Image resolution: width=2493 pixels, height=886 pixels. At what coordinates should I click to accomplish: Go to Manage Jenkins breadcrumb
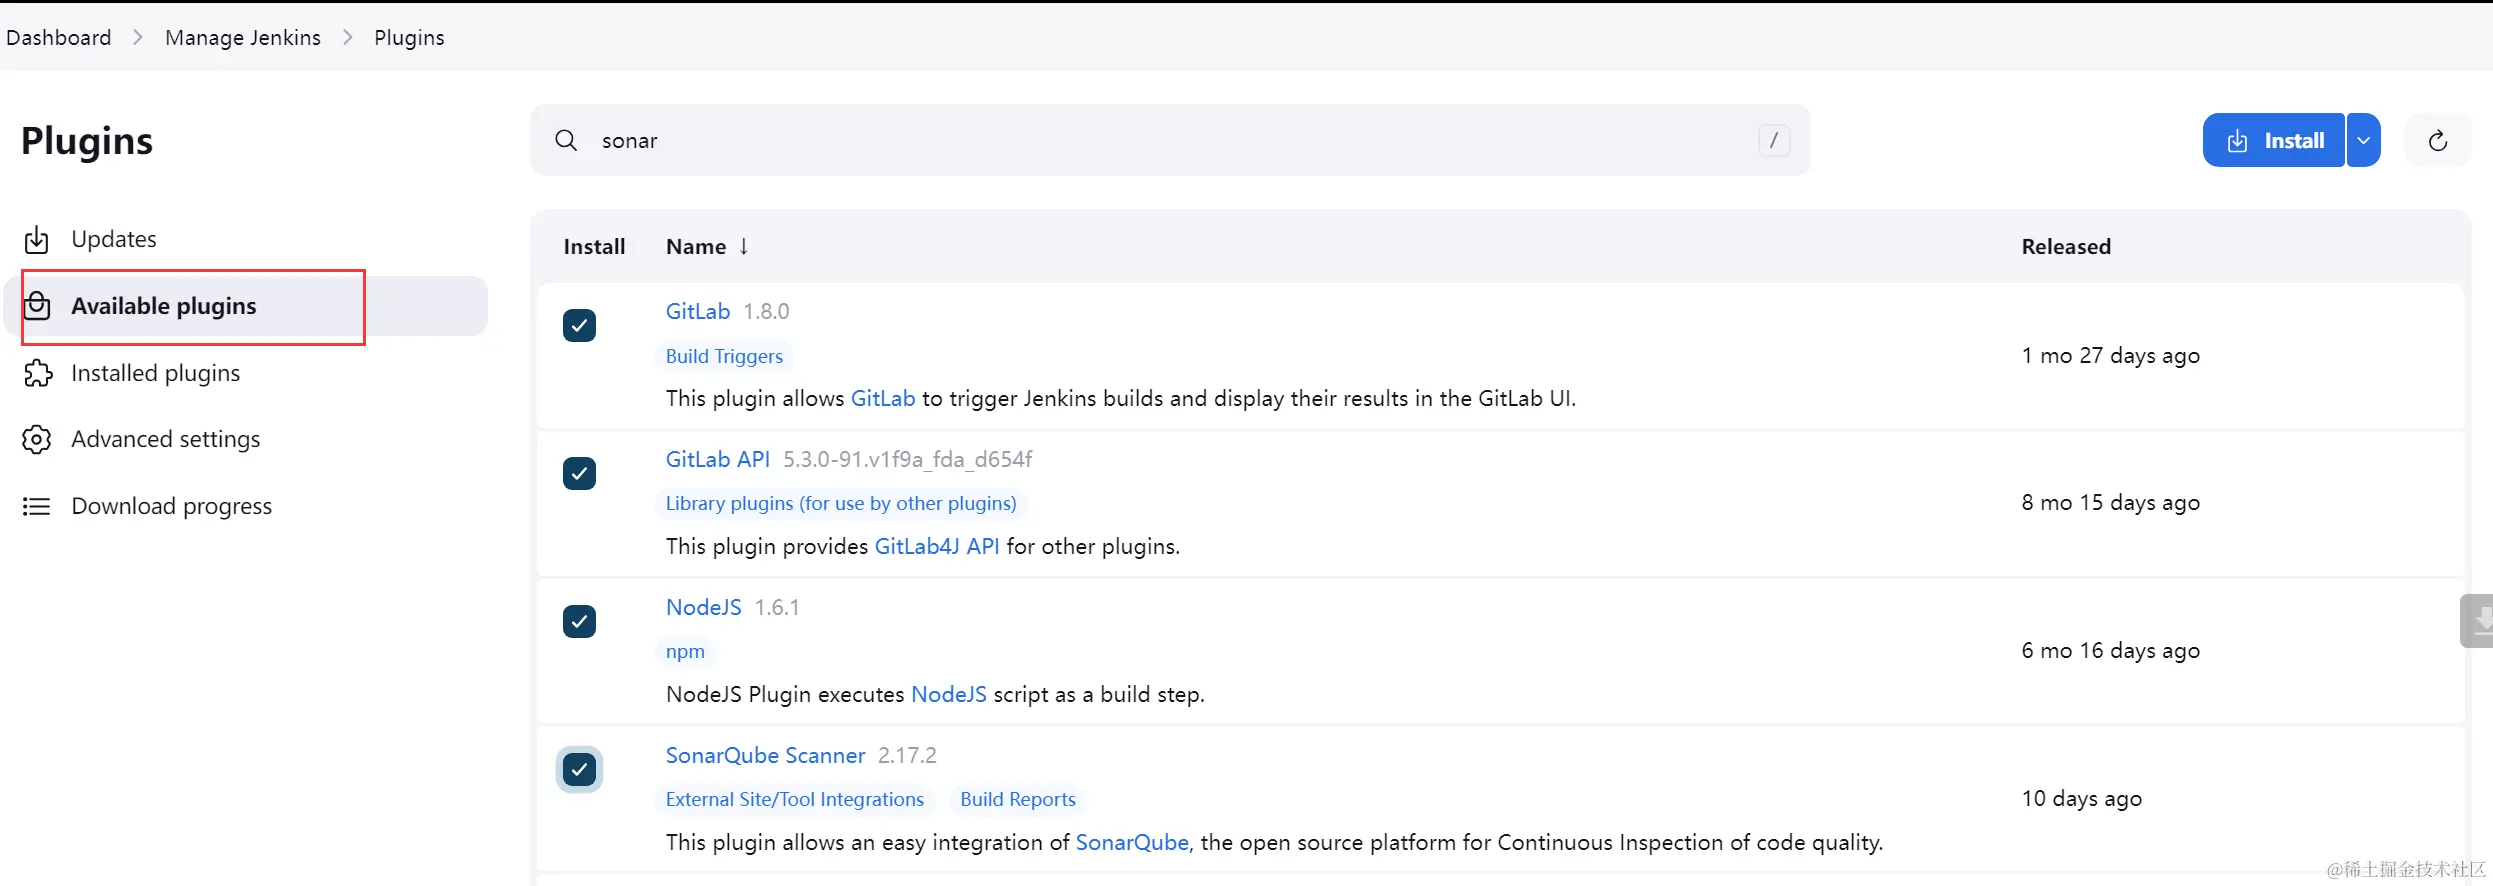click(243, 37)
